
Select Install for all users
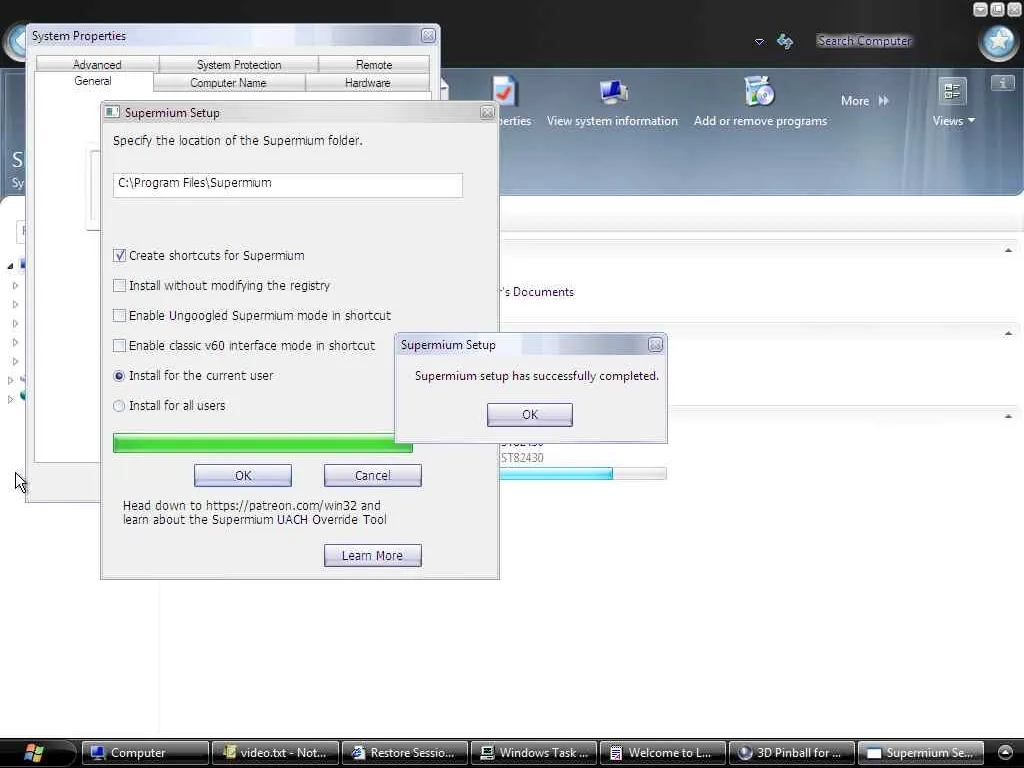pos(119,406)
